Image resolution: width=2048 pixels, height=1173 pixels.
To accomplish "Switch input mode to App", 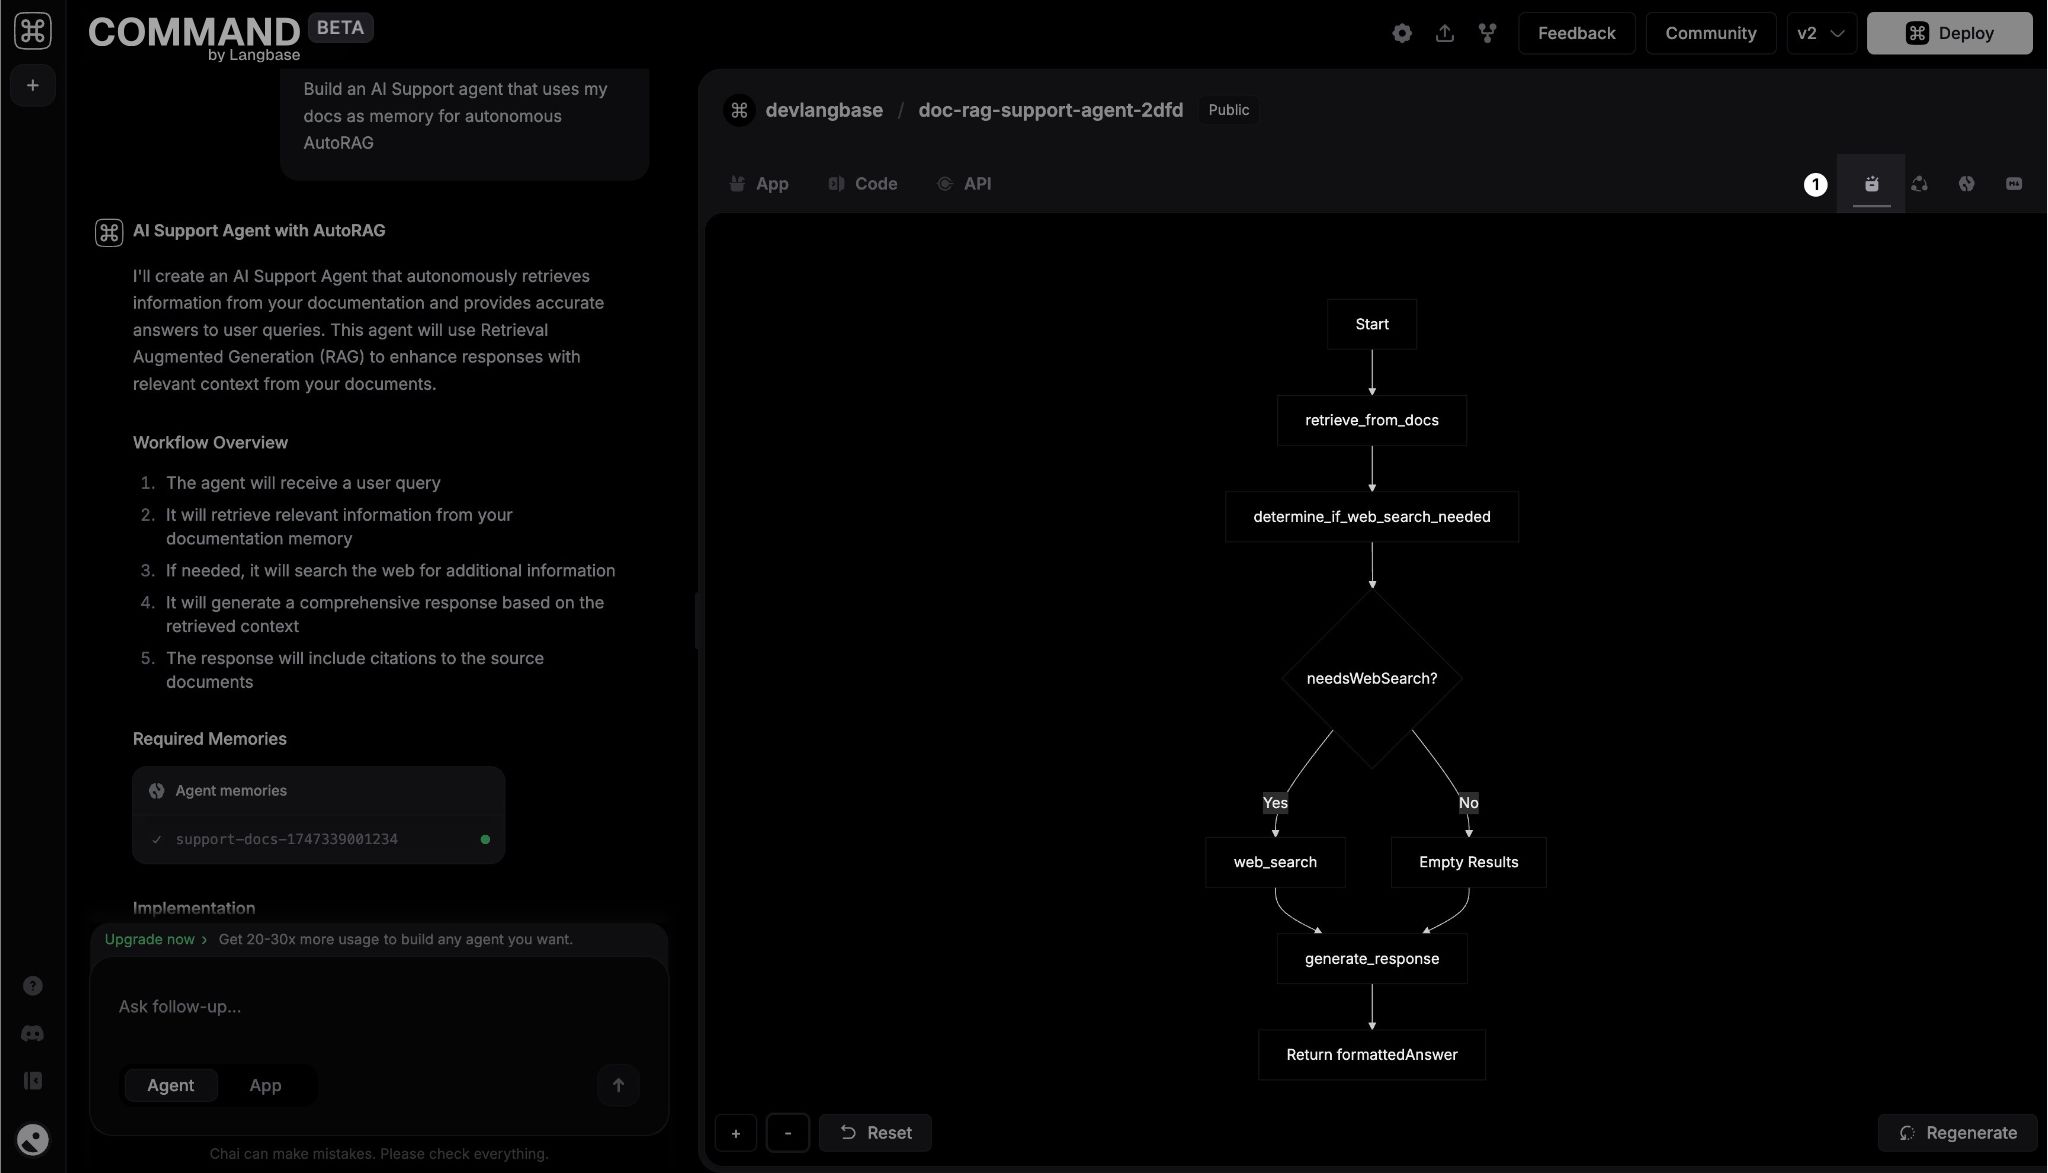I will click(x=265, y=1085).
